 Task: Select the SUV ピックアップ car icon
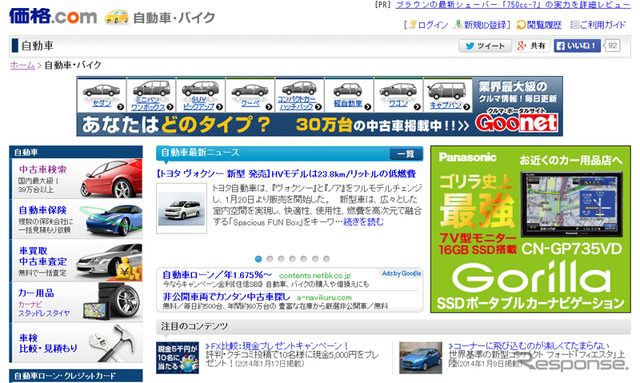pyautogui.click(x=200, y=95)
